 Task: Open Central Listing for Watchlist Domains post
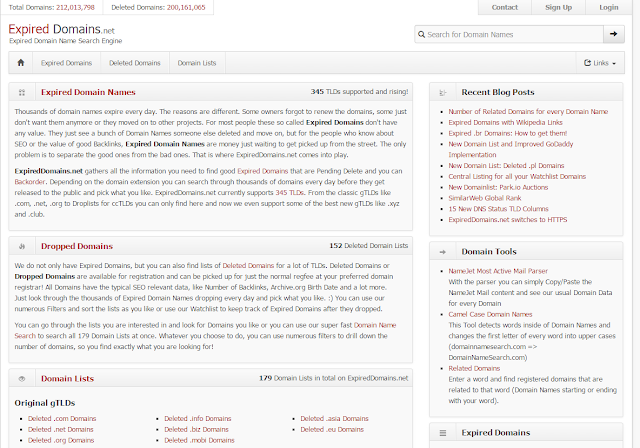click(x=517, y=177)
